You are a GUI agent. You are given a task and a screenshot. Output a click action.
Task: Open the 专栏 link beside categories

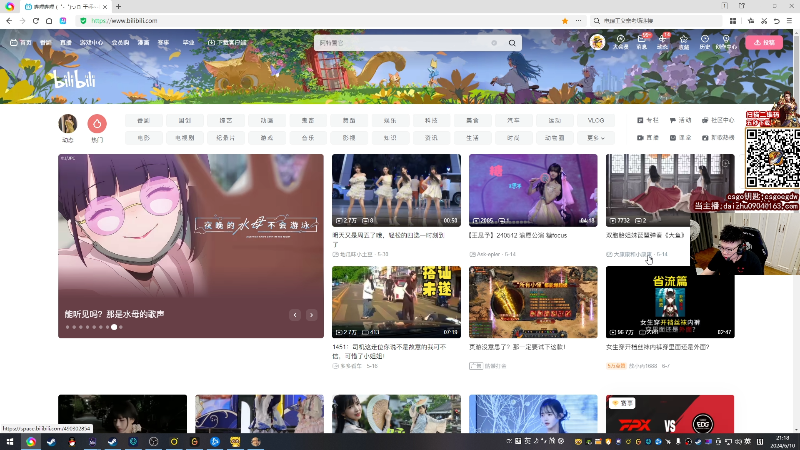648,120
